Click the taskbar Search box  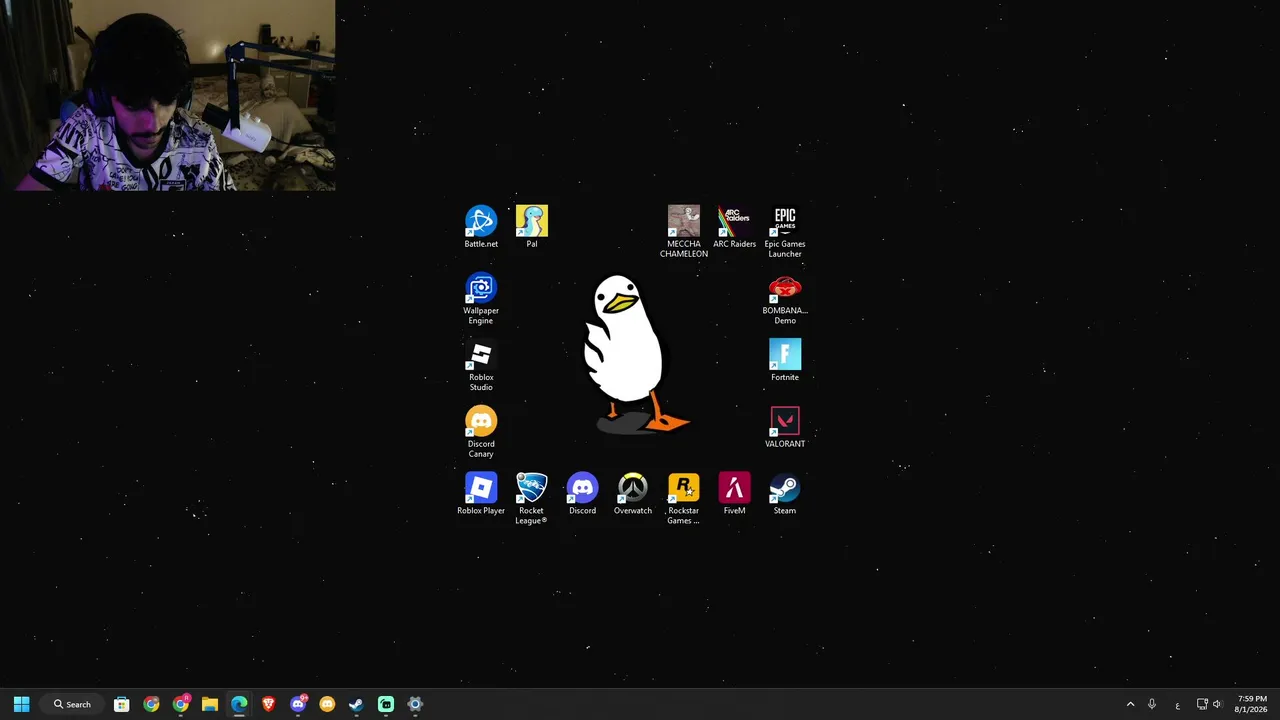(73, 704)
